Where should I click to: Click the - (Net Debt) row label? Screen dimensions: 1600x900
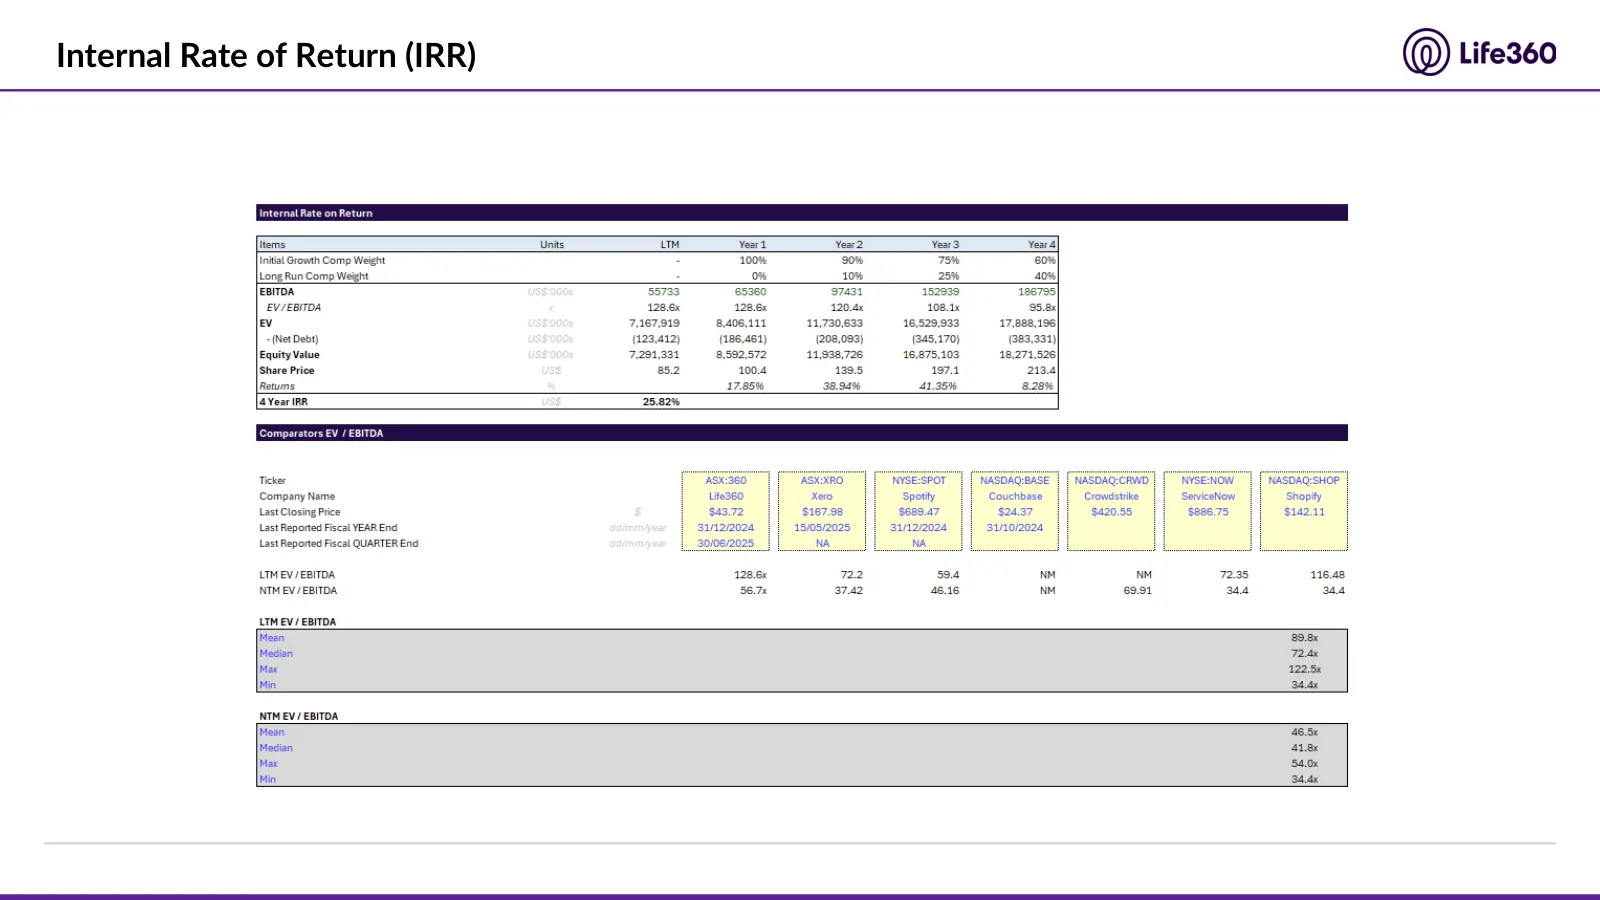click(x=292, y=339)
